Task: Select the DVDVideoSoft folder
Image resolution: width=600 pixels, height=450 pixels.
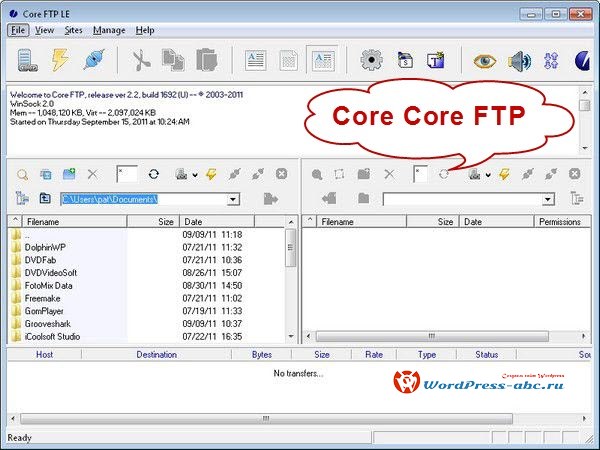Action: pyautogui.click(x=51, y=273)
